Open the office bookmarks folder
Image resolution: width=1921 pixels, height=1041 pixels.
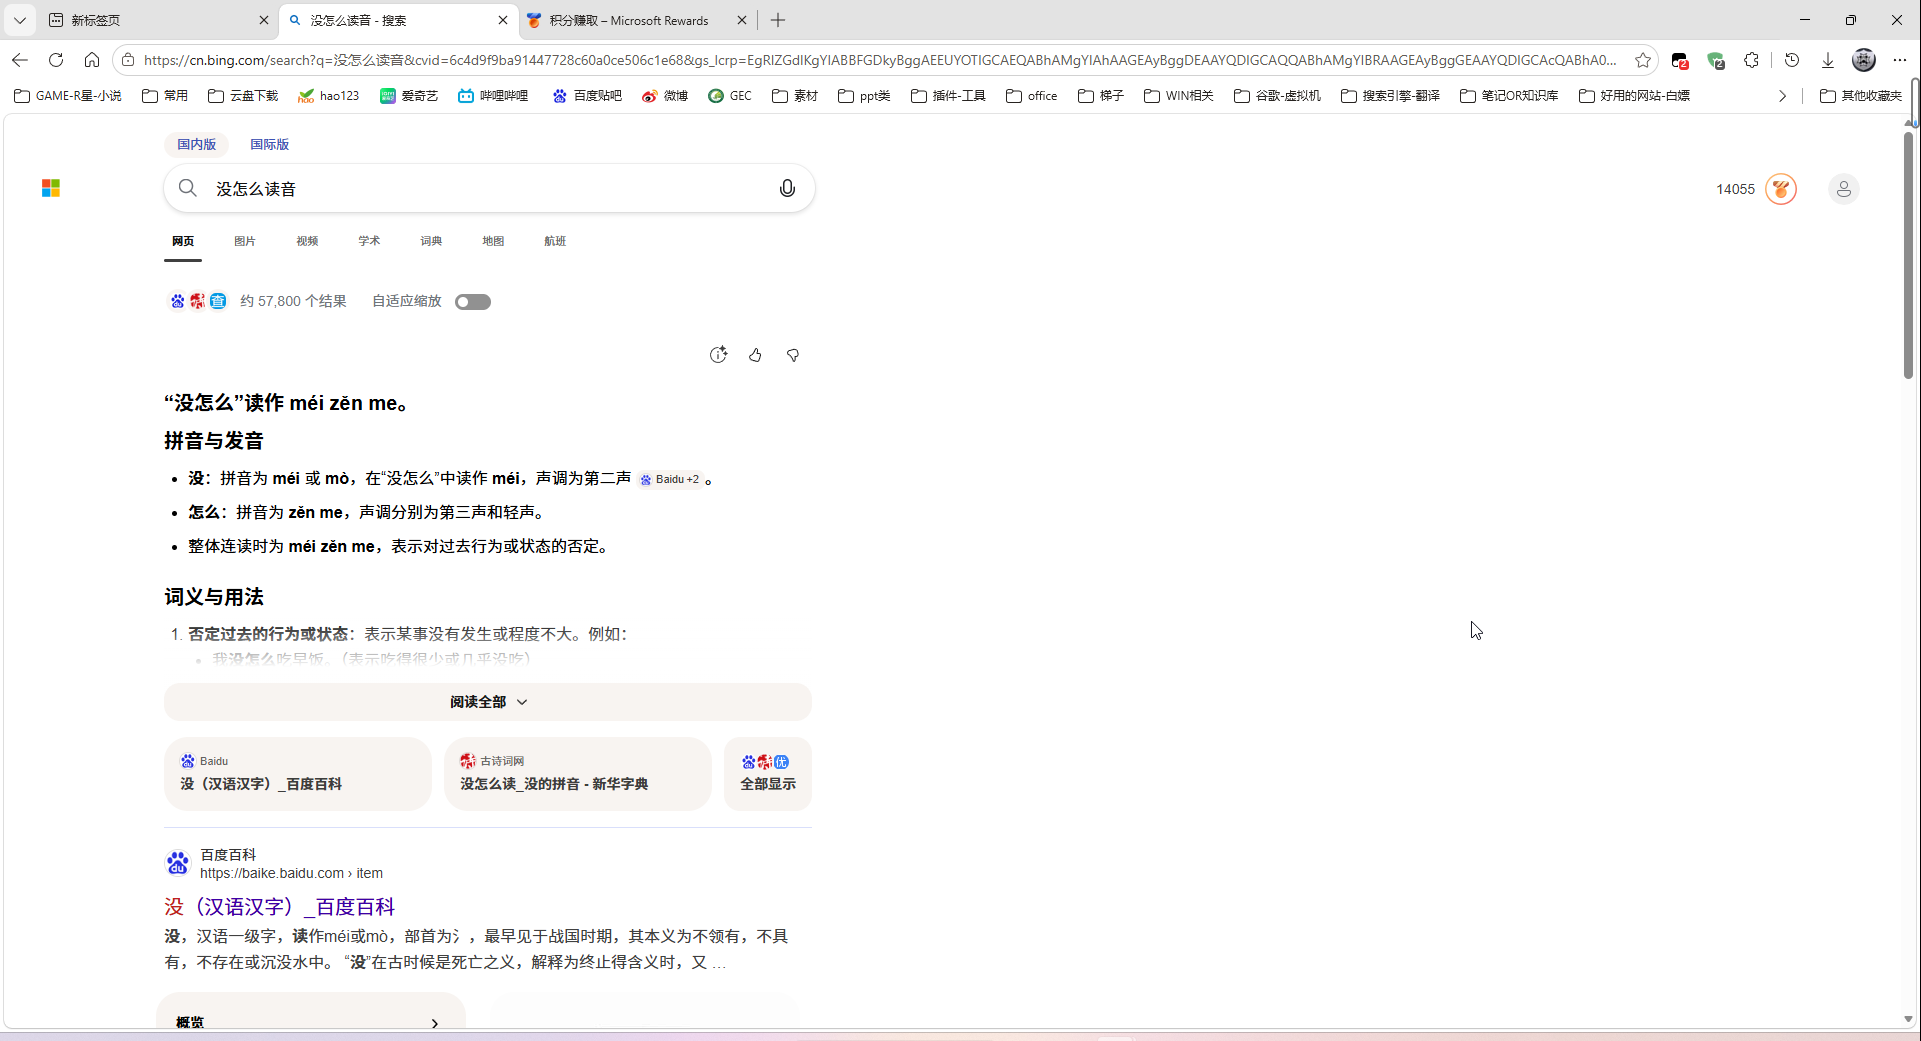click(x=1032, y=96)
